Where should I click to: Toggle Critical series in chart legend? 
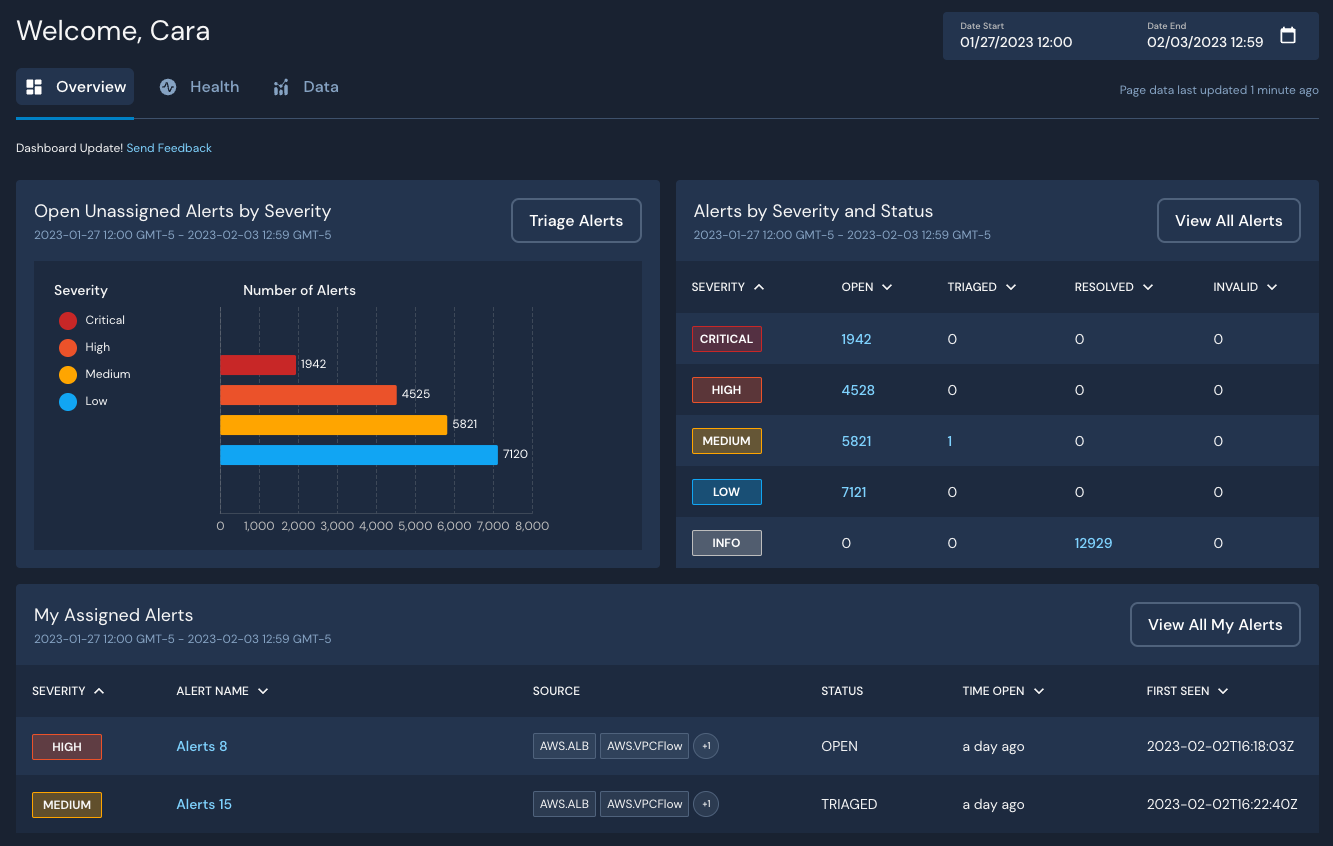point(68,321)
